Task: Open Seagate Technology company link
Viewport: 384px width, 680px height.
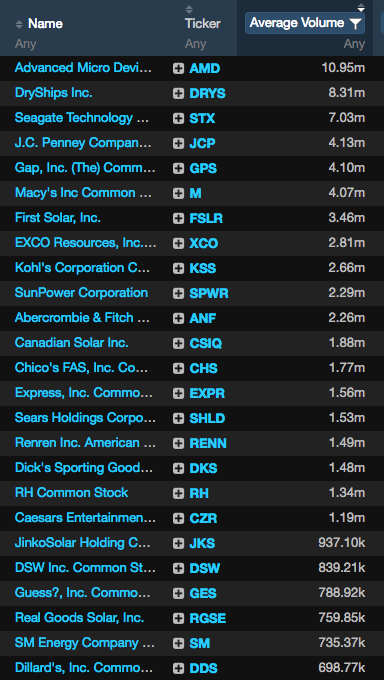Action: [x=82, y=118]
